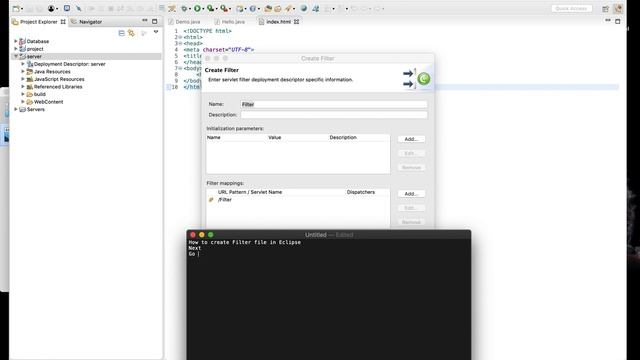Click the Untitled window title bar
Image resolution: width=640 pixels, height=360 pixels.
point(329,235)
